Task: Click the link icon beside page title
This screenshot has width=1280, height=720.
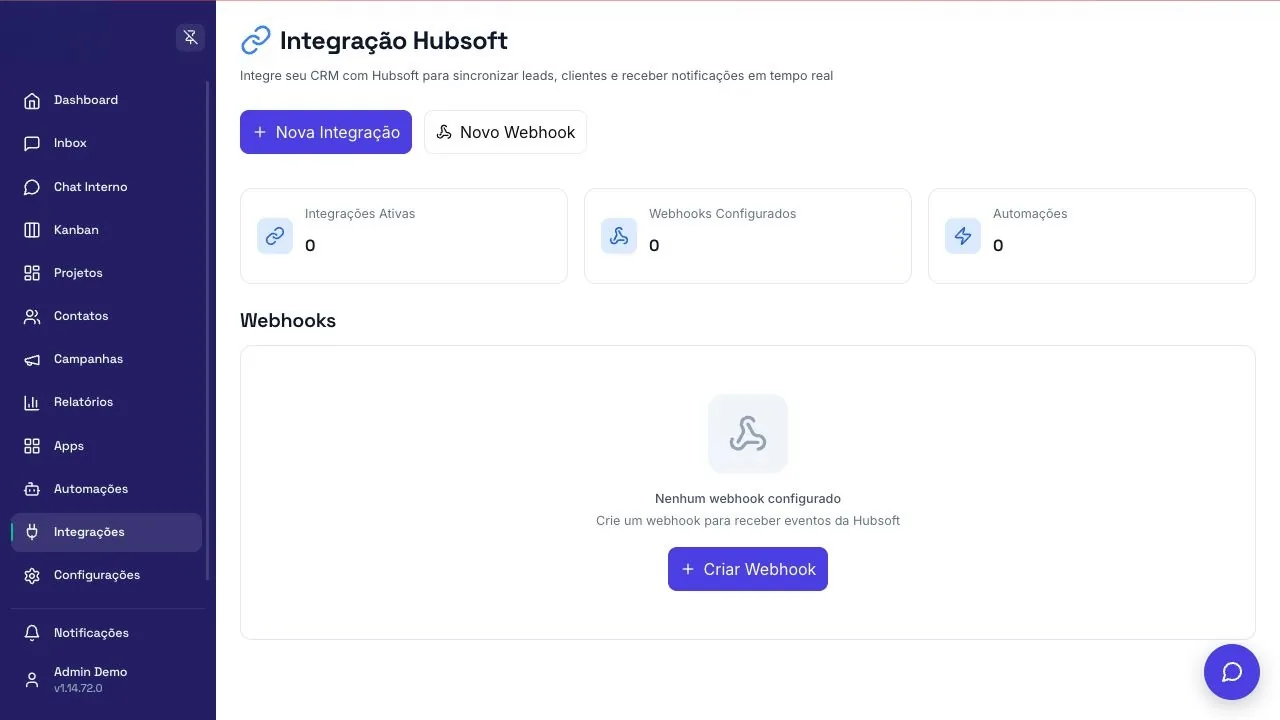Action: [x=256, y=41]
